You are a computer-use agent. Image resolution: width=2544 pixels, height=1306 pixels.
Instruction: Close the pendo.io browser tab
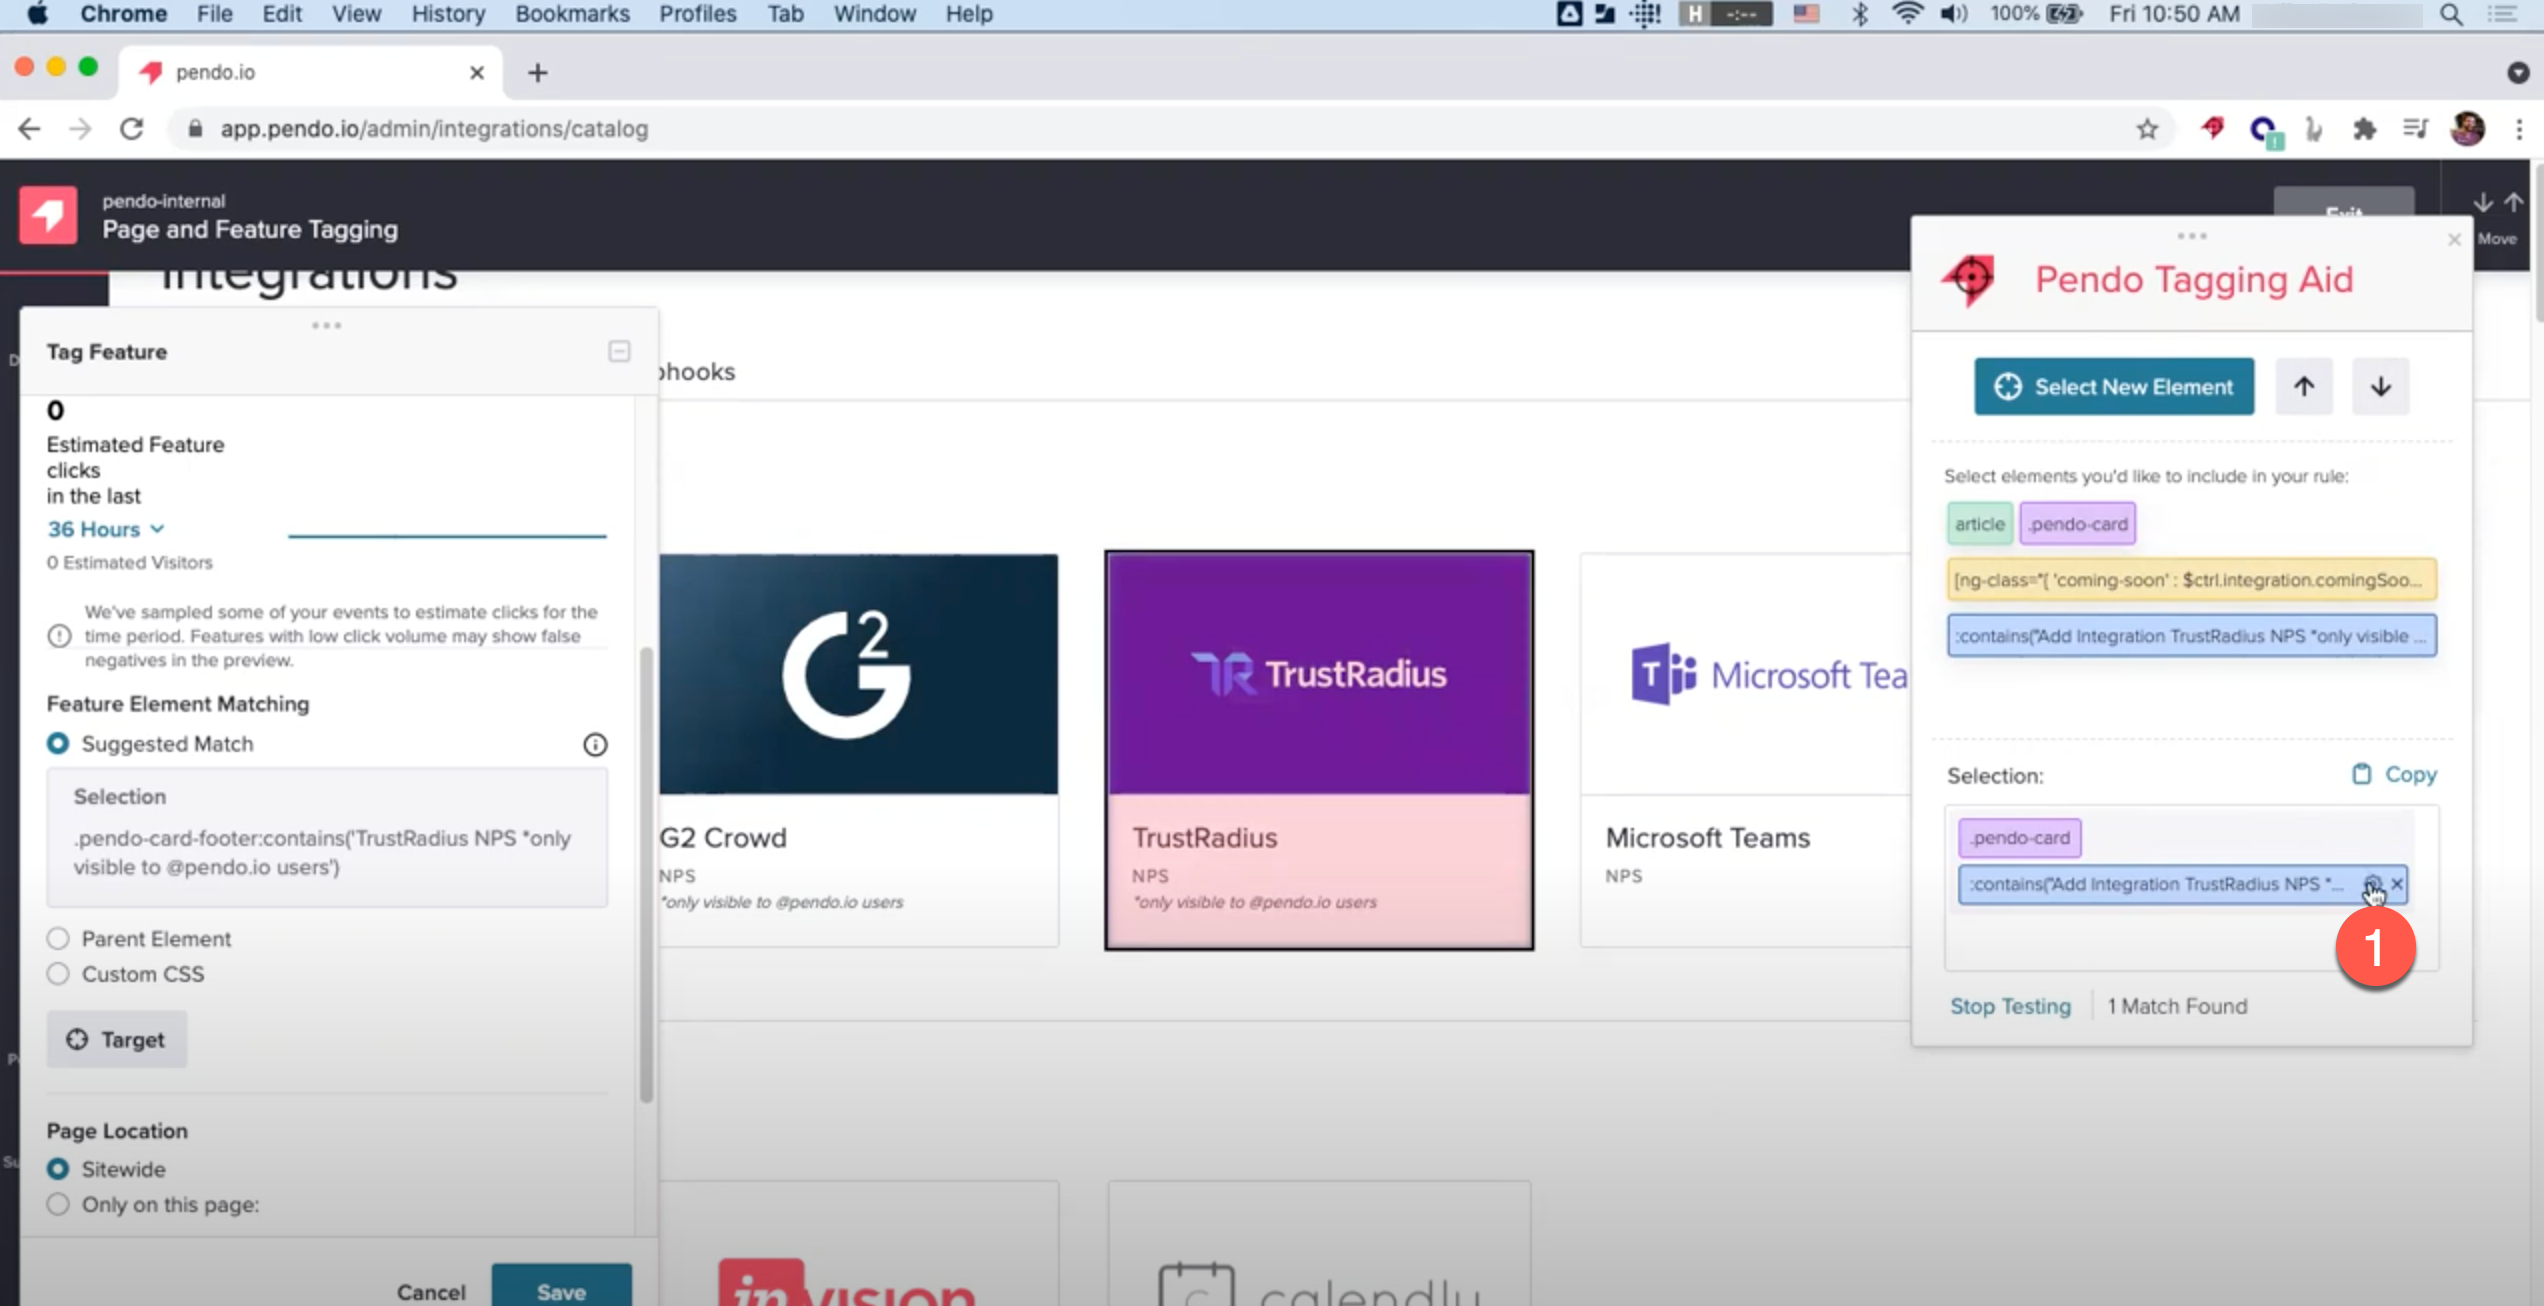(477, 73)
